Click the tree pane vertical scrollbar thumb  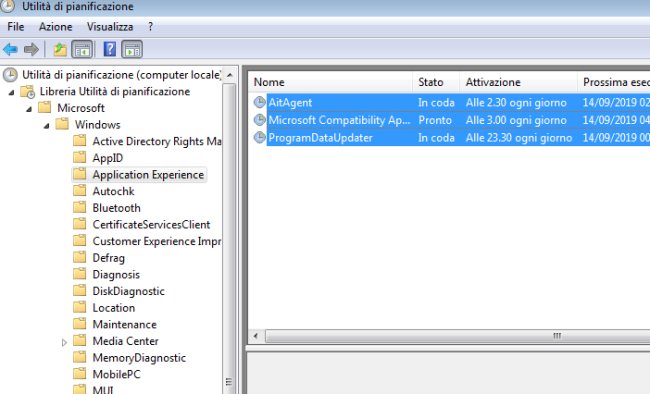[229, 238]
